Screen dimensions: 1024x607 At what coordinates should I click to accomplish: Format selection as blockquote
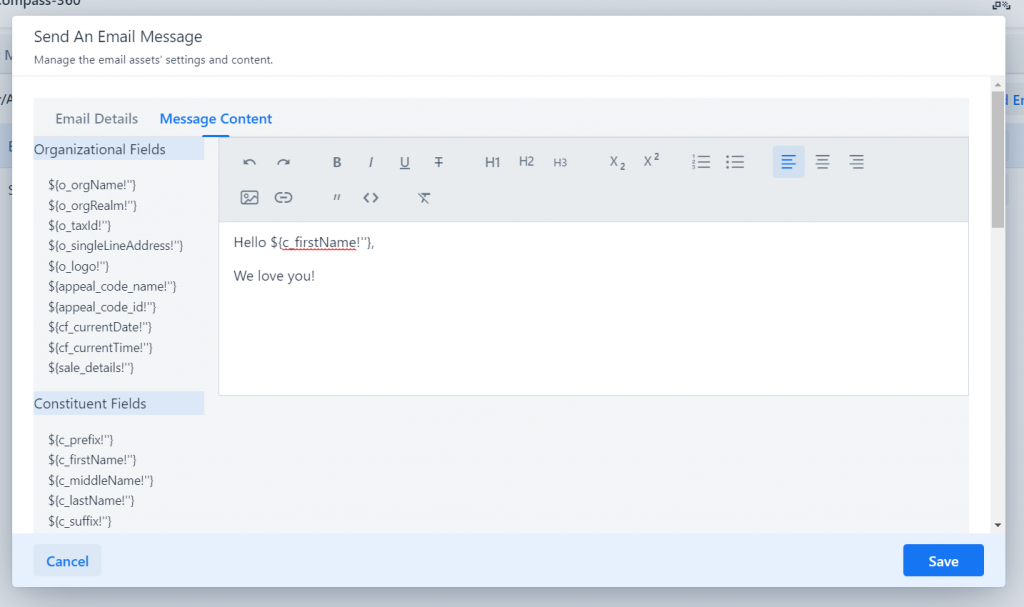(x=337, y=197)
